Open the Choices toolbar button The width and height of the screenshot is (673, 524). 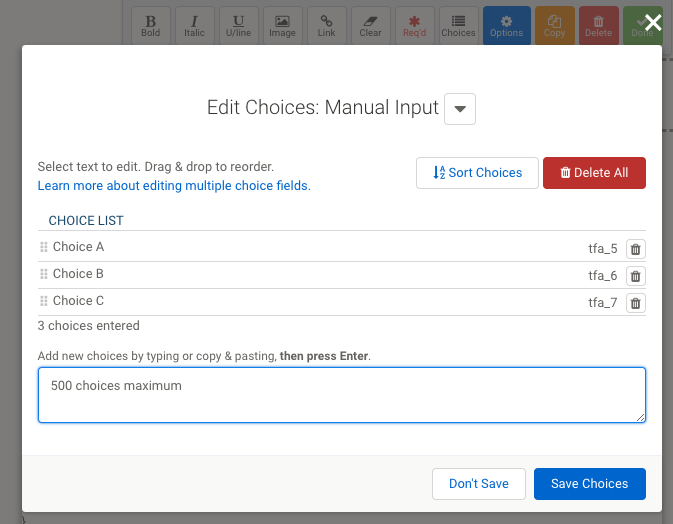(458, 25)
